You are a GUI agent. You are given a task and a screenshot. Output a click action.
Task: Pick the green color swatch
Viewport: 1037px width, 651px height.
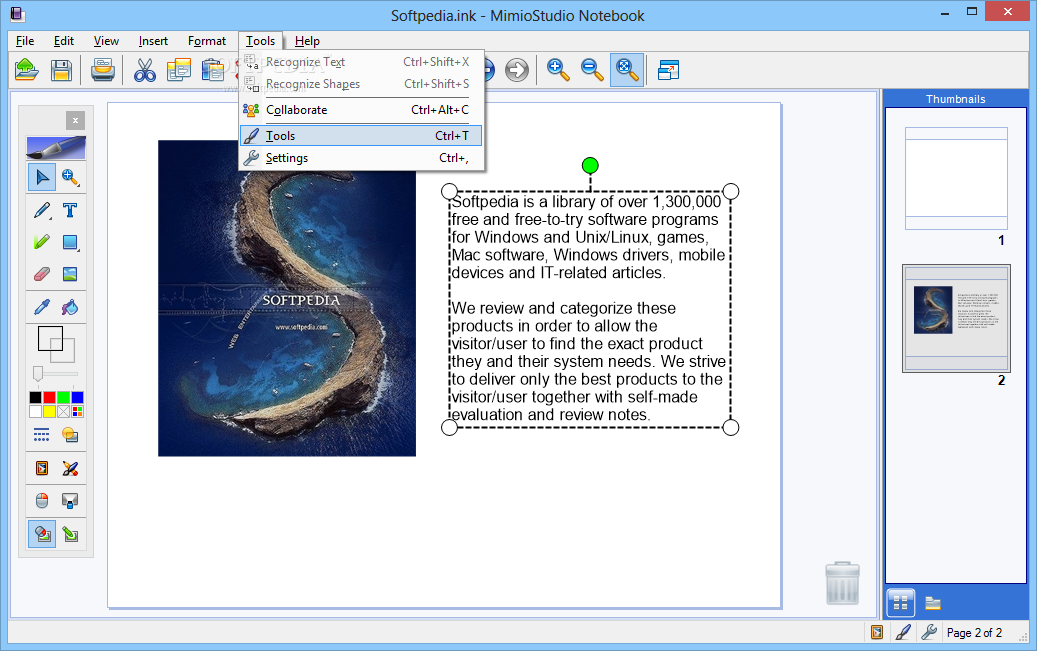(63, 397)
